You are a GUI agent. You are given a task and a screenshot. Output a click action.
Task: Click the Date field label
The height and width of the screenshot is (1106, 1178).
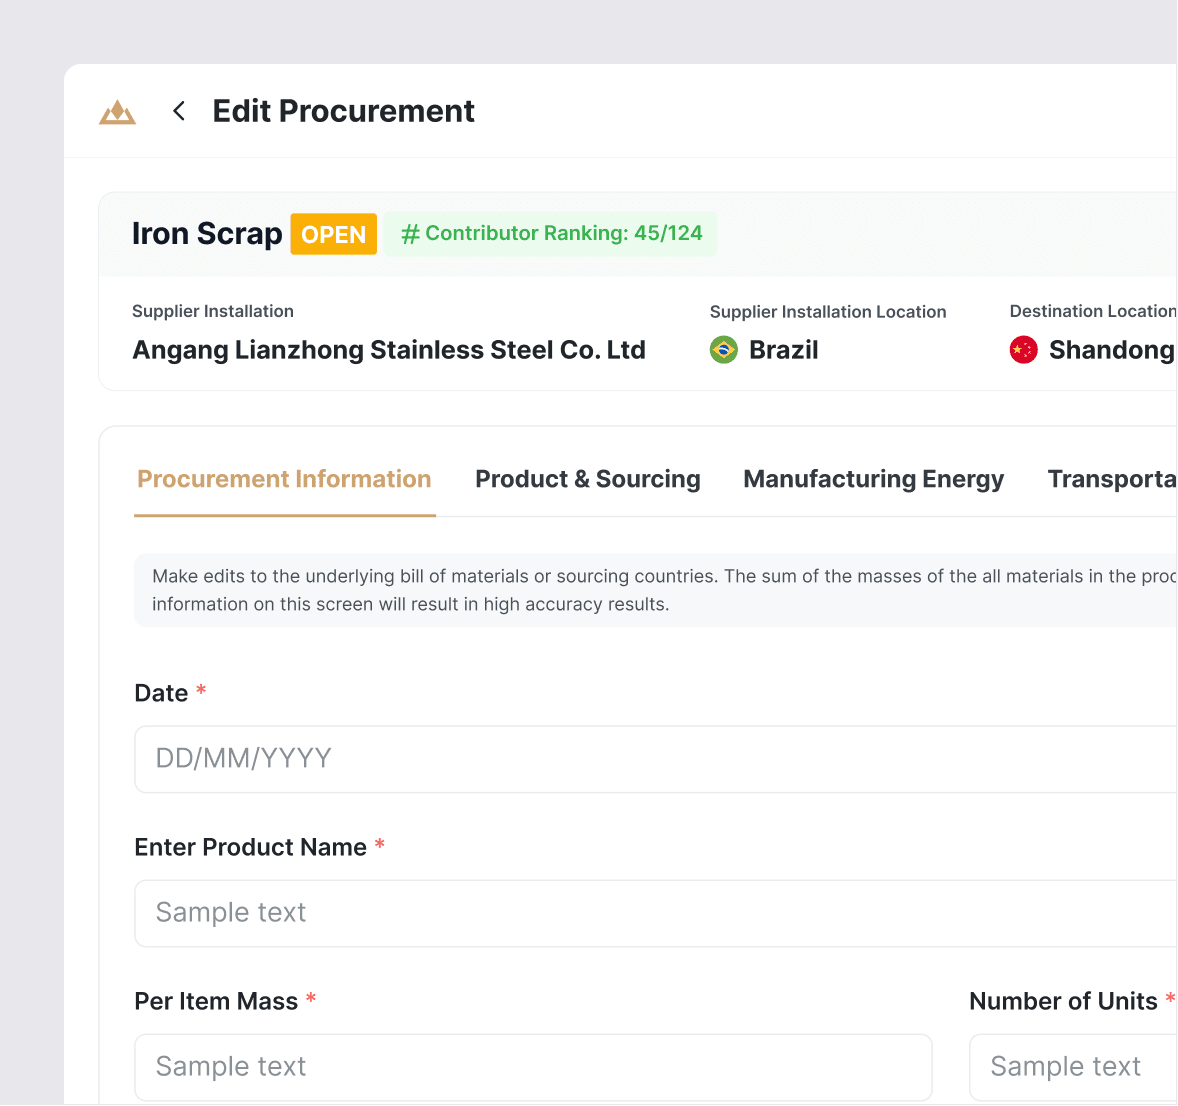click(161, 693)
